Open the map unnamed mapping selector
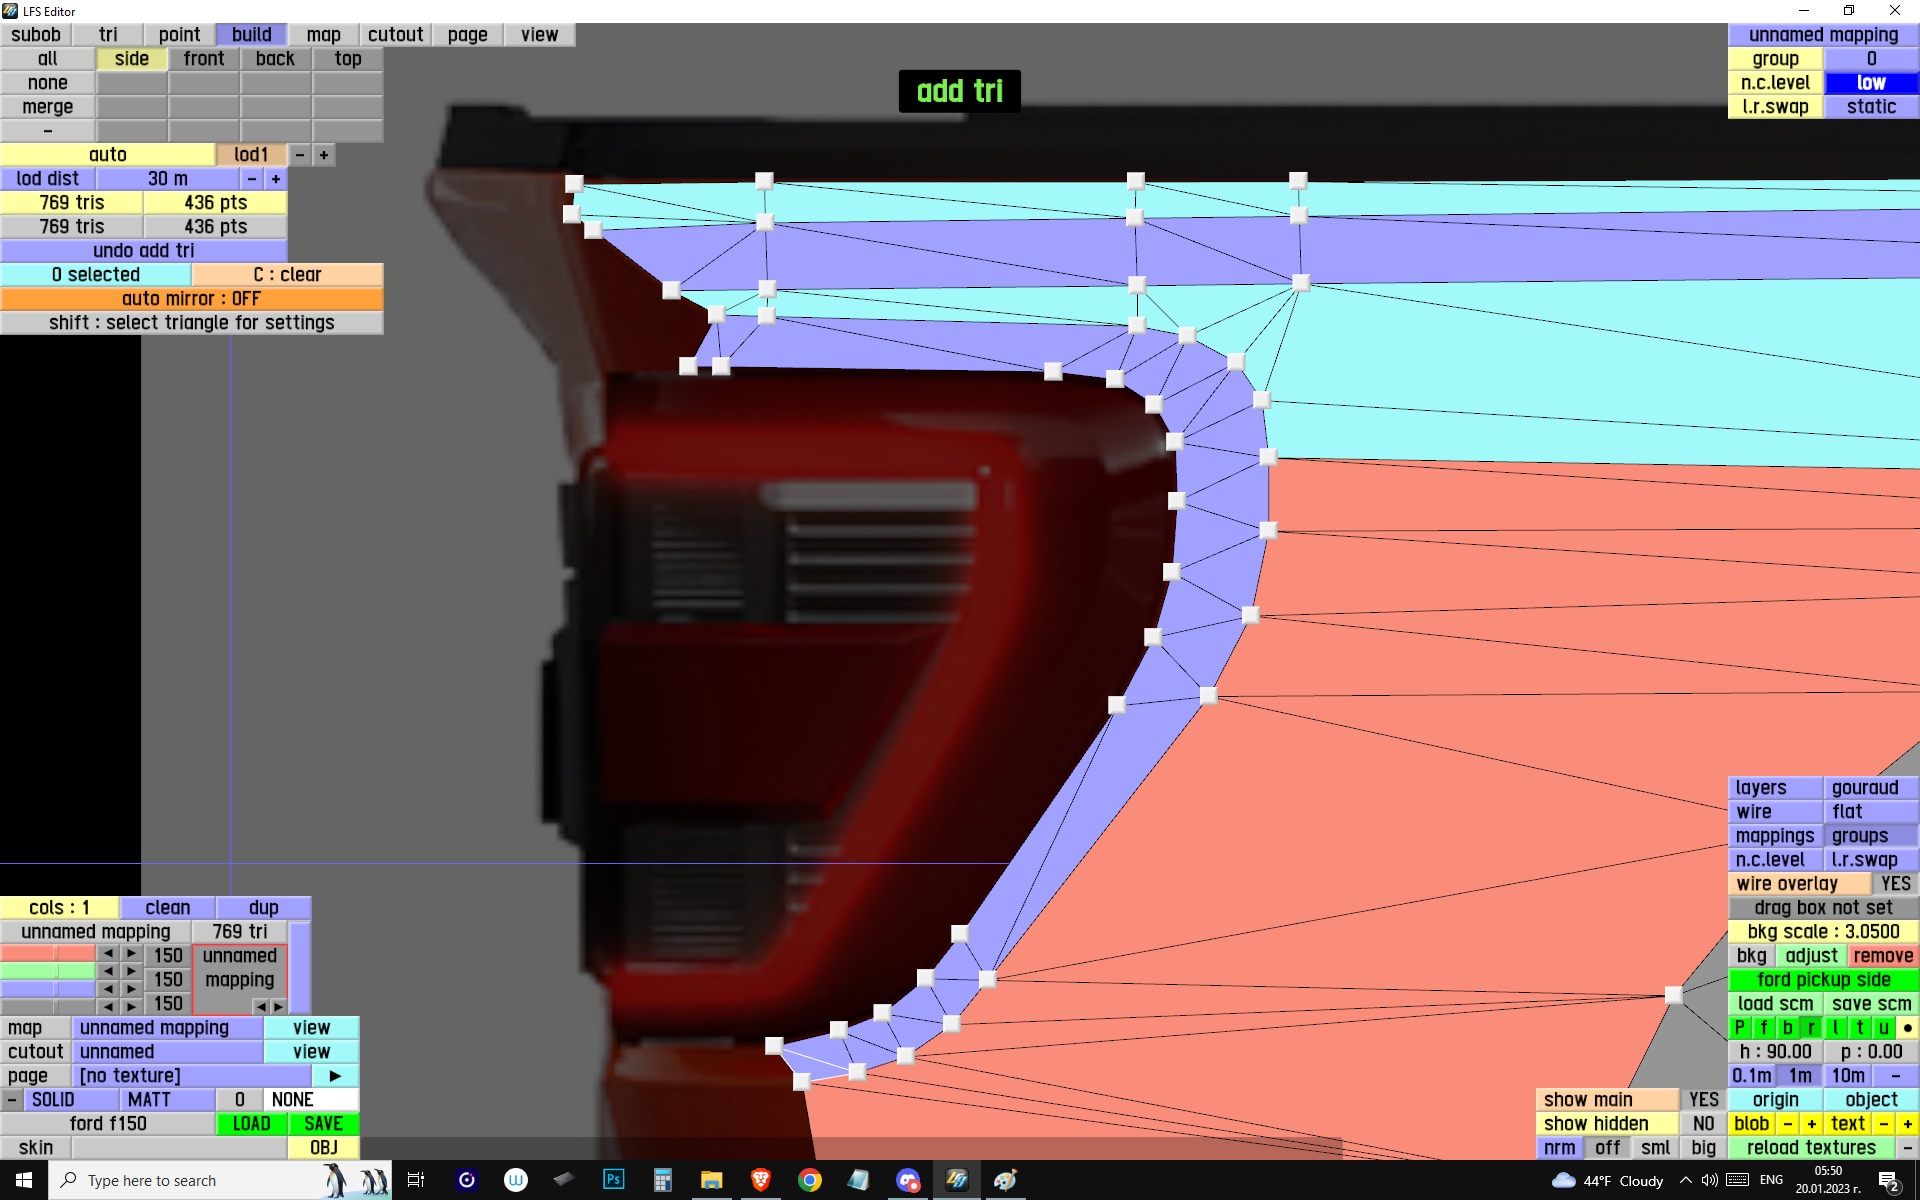The width and height of the screenshot is (1920, 1200). (167, 1028)
